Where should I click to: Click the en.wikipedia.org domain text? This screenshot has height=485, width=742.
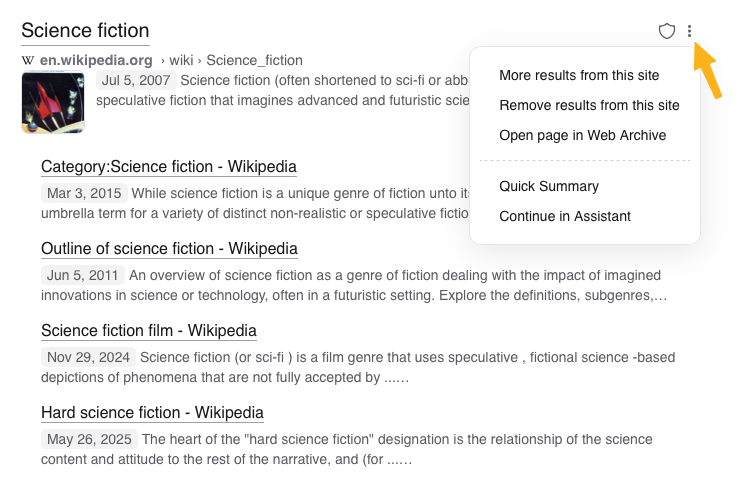(x=96, y=60)
